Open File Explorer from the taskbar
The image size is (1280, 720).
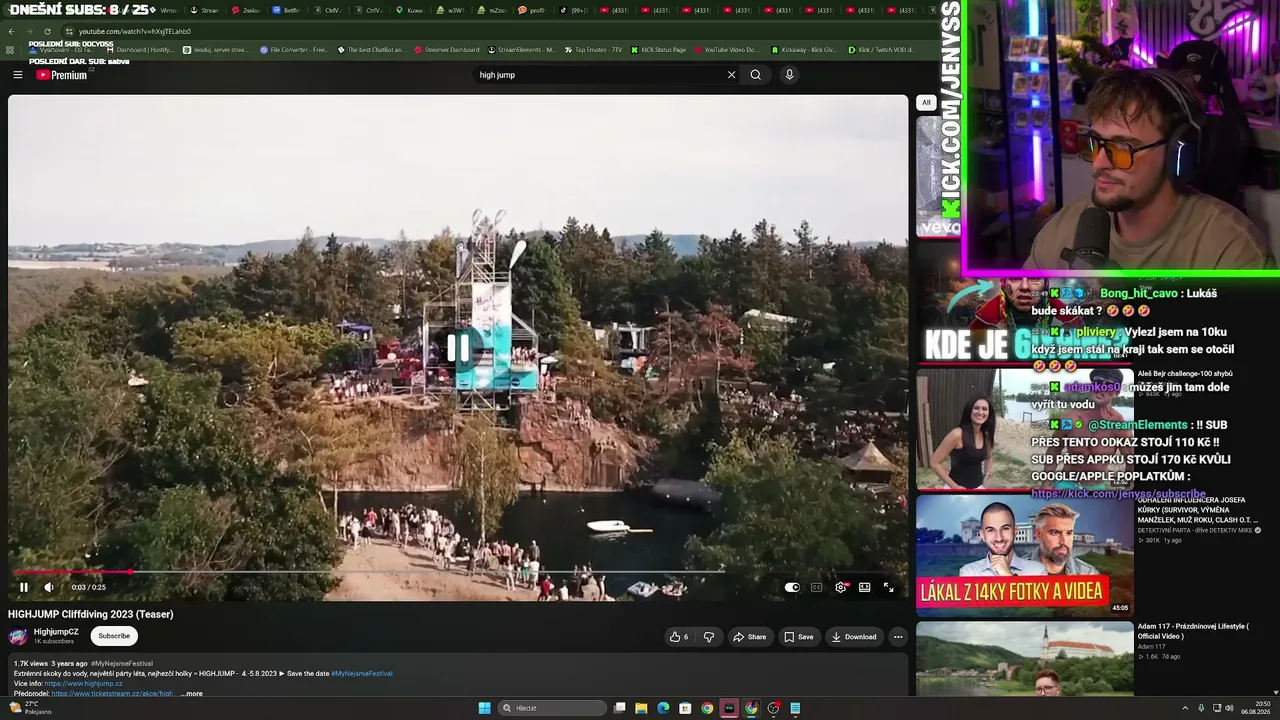(641, 708)
